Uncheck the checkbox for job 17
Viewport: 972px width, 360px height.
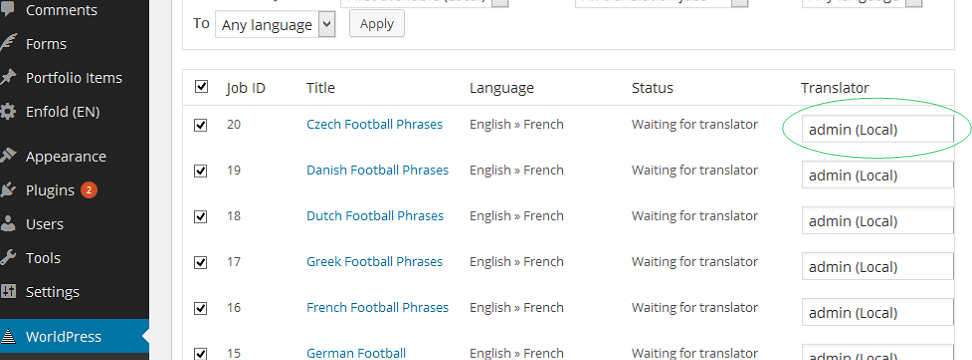tap(201, 262)
